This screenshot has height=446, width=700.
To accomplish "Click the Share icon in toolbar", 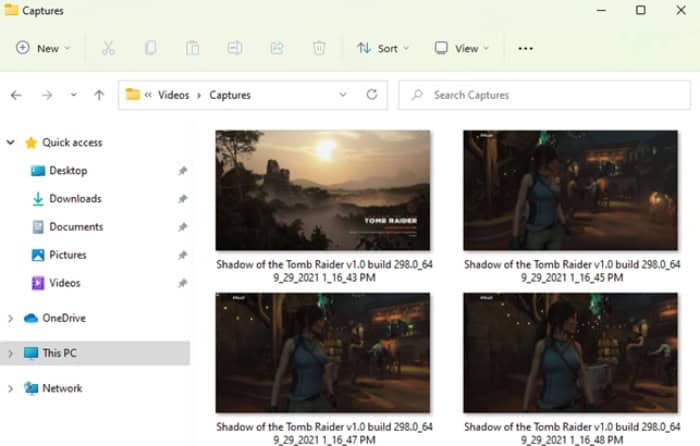I will [277, 48].
